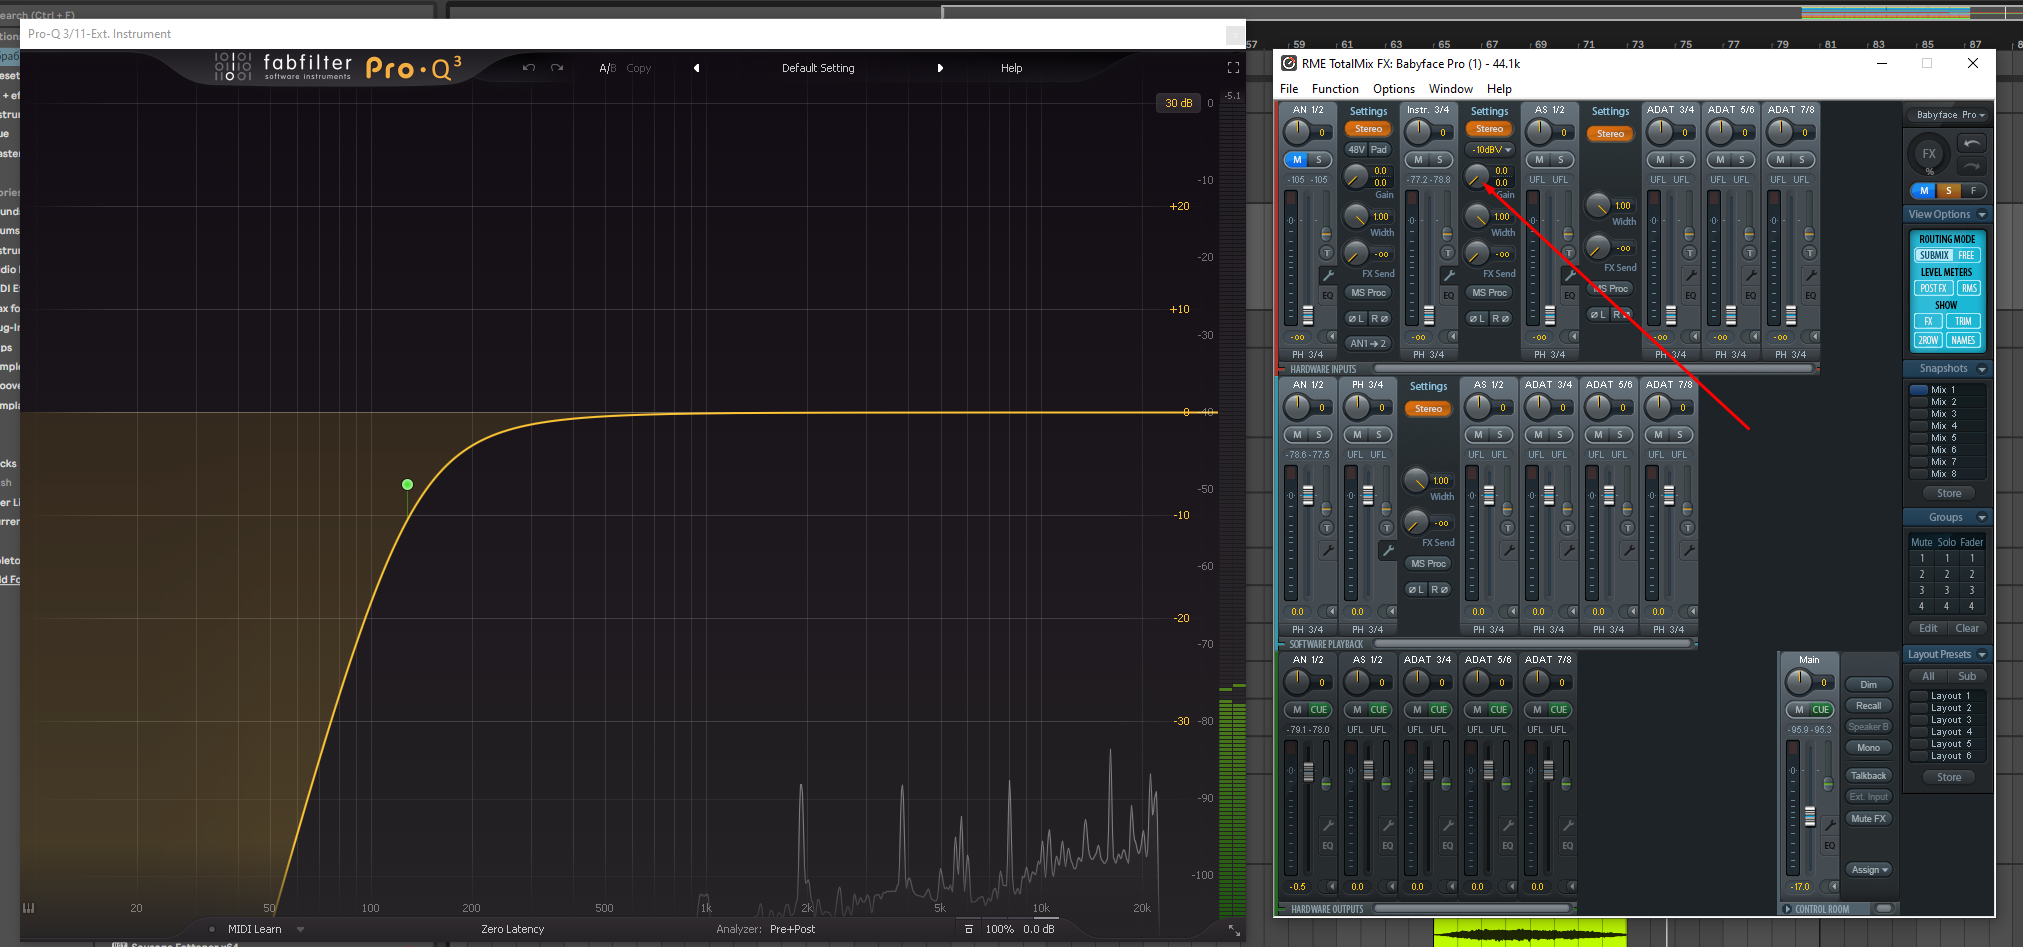Screen dimensions: 2023x947
Task: Open wrench settings for hardware input AN 1/2
Action: click(x=1328, y=275)
